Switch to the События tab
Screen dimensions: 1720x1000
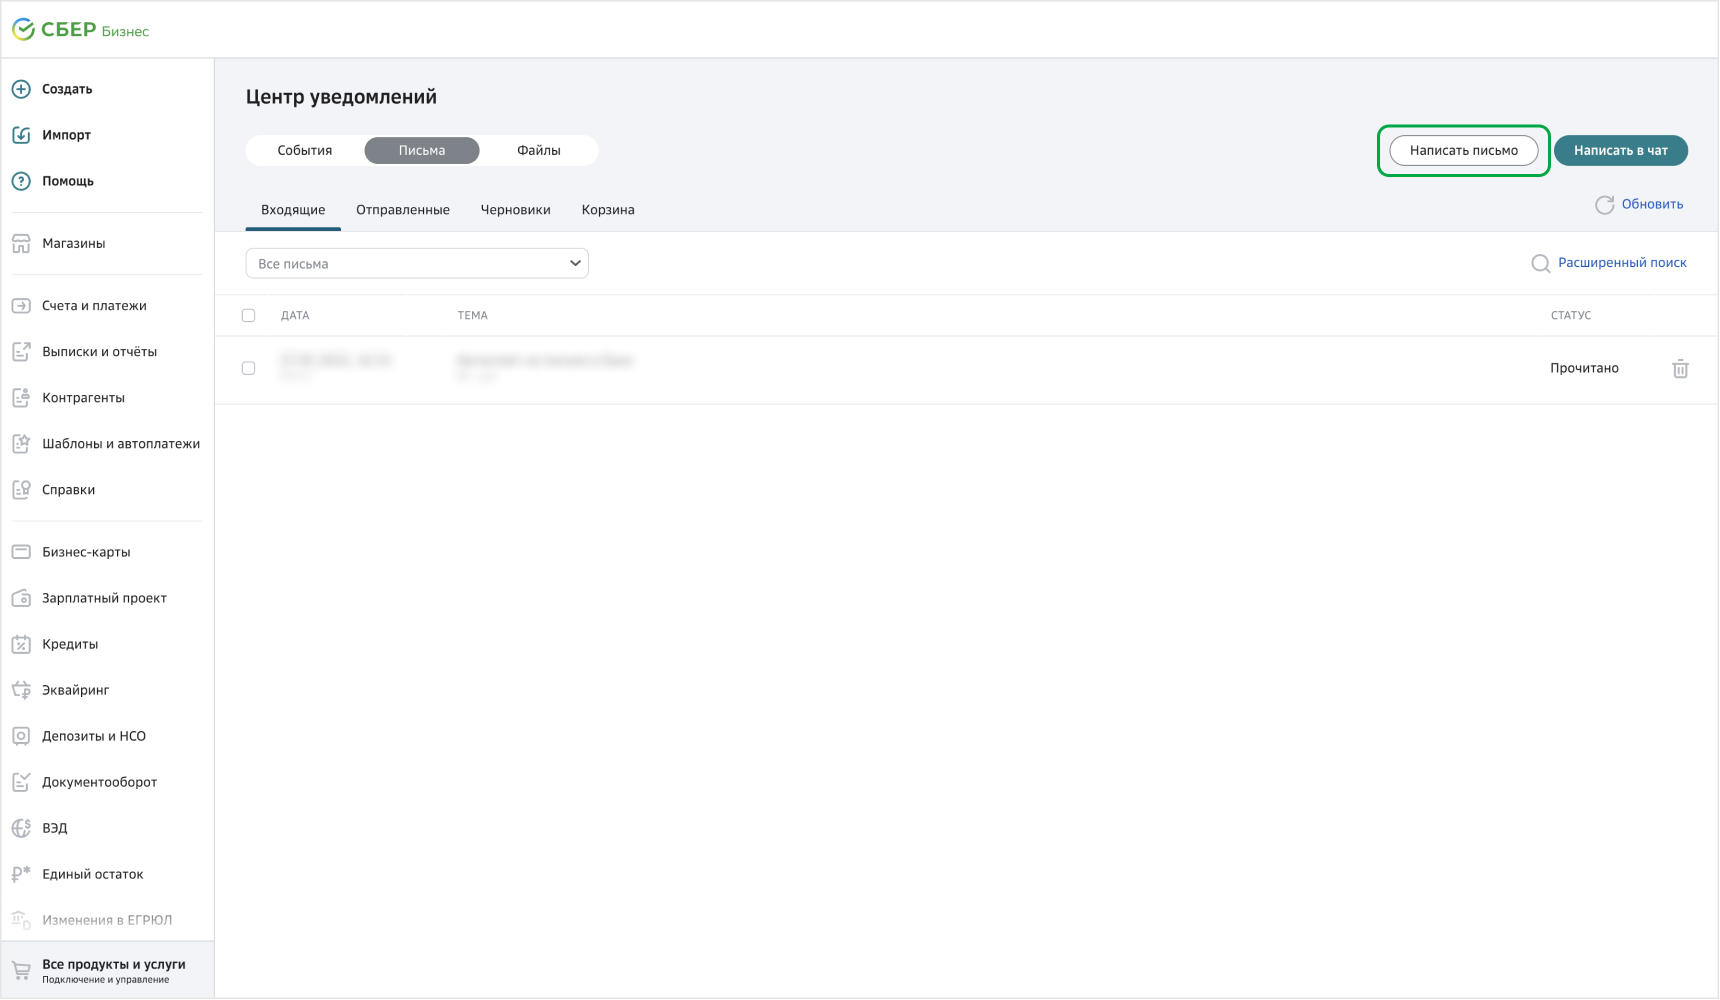(305, 151)
